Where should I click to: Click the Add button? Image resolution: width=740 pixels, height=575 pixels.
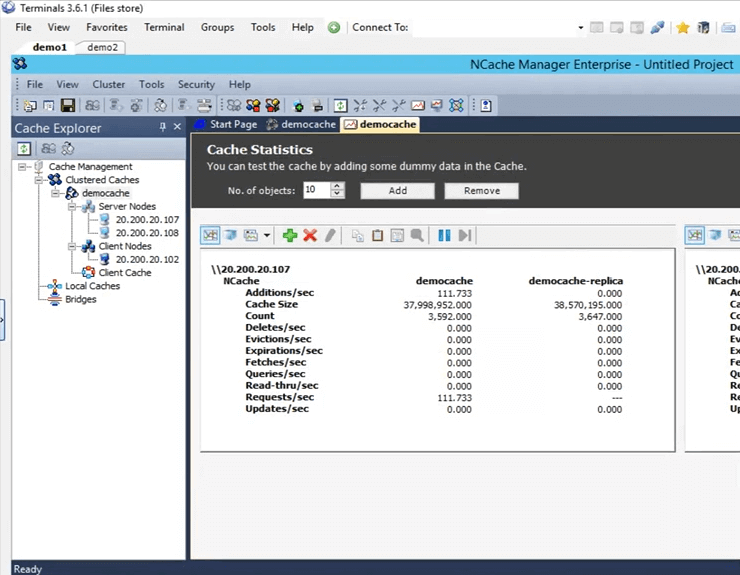(397, 191)
